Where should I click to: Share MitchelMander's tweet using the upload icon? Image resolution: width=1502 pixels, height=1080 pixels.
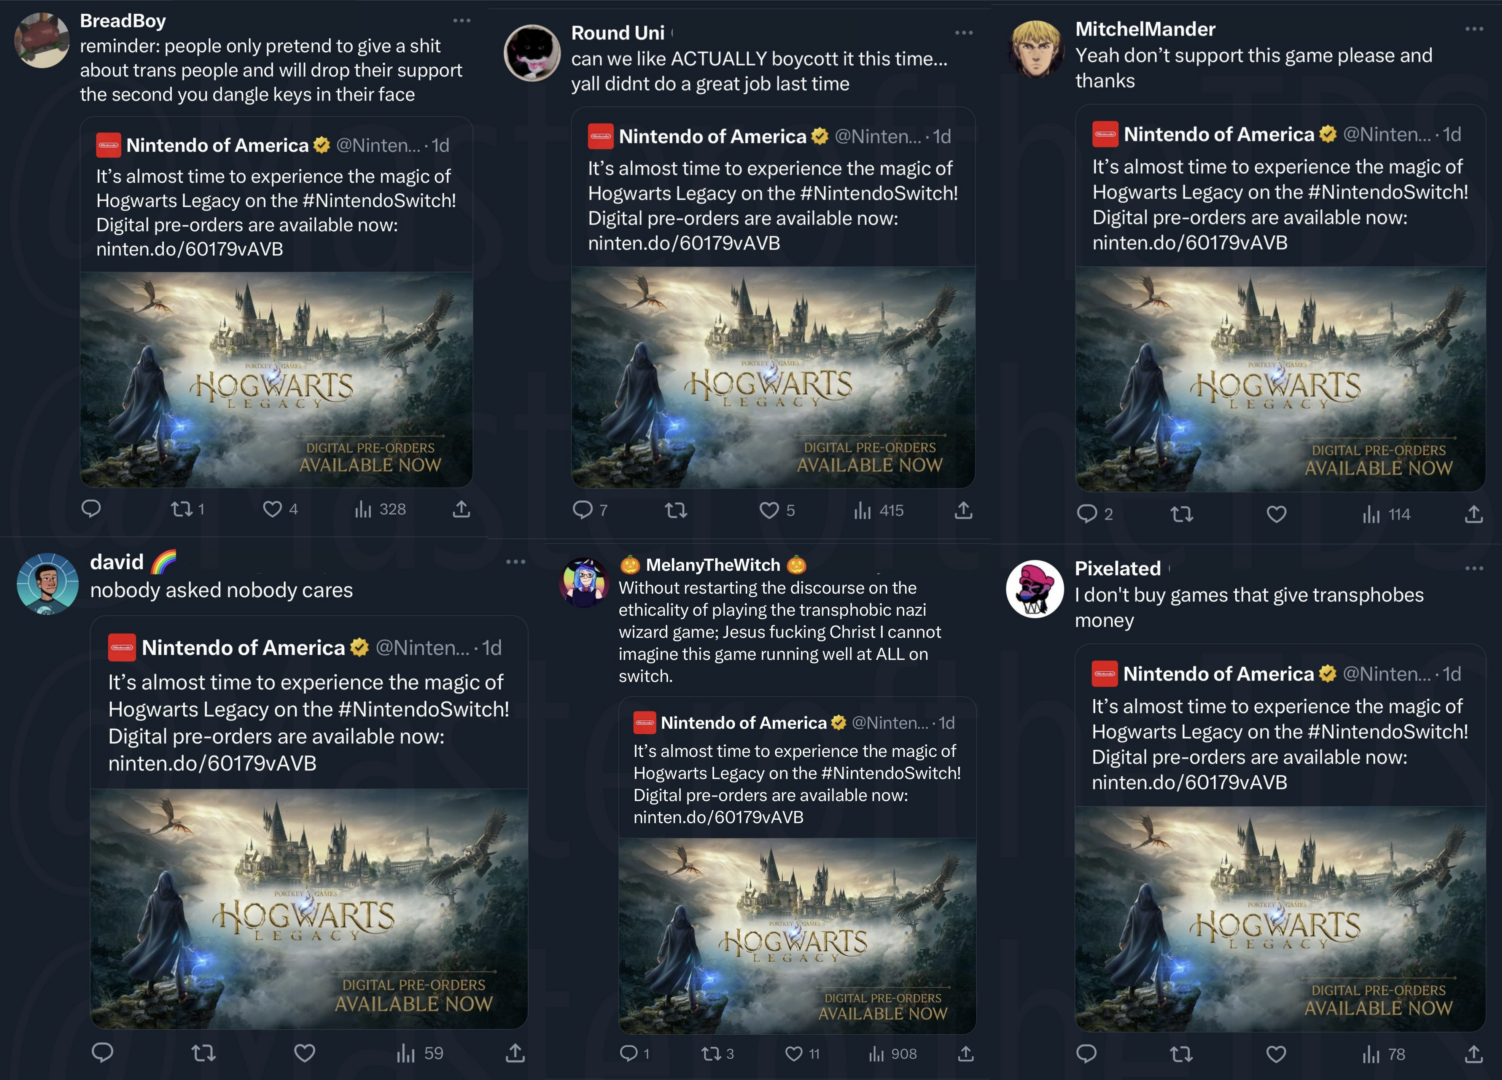tap(1473, 514)
